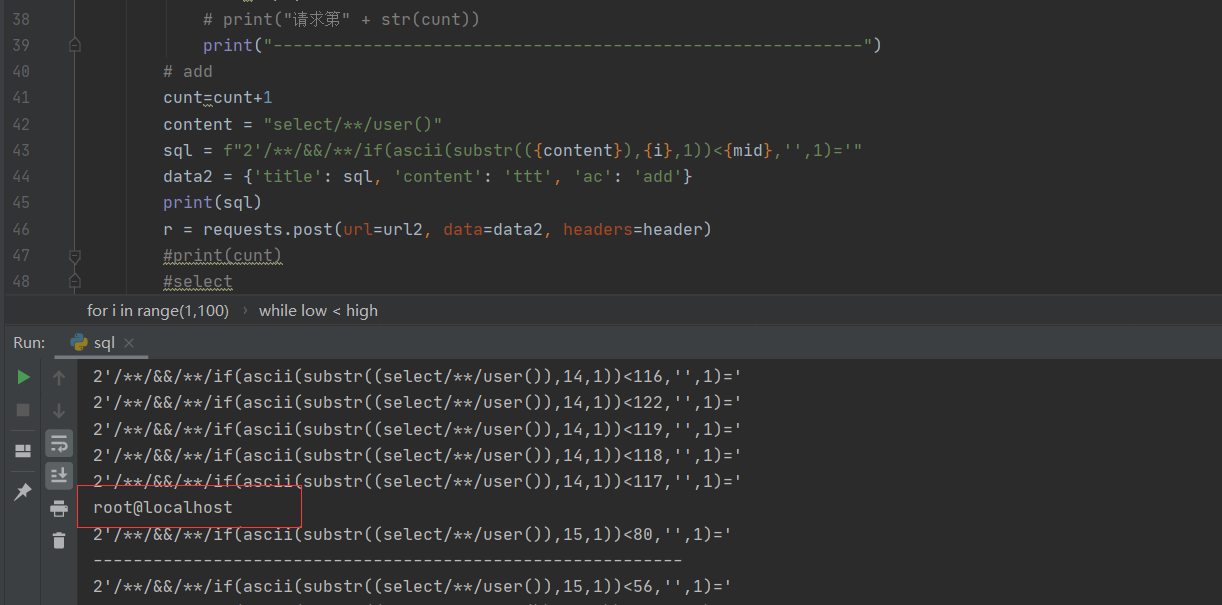
Task: Select 'root@localhost' output line
Action: pos(163,507)
